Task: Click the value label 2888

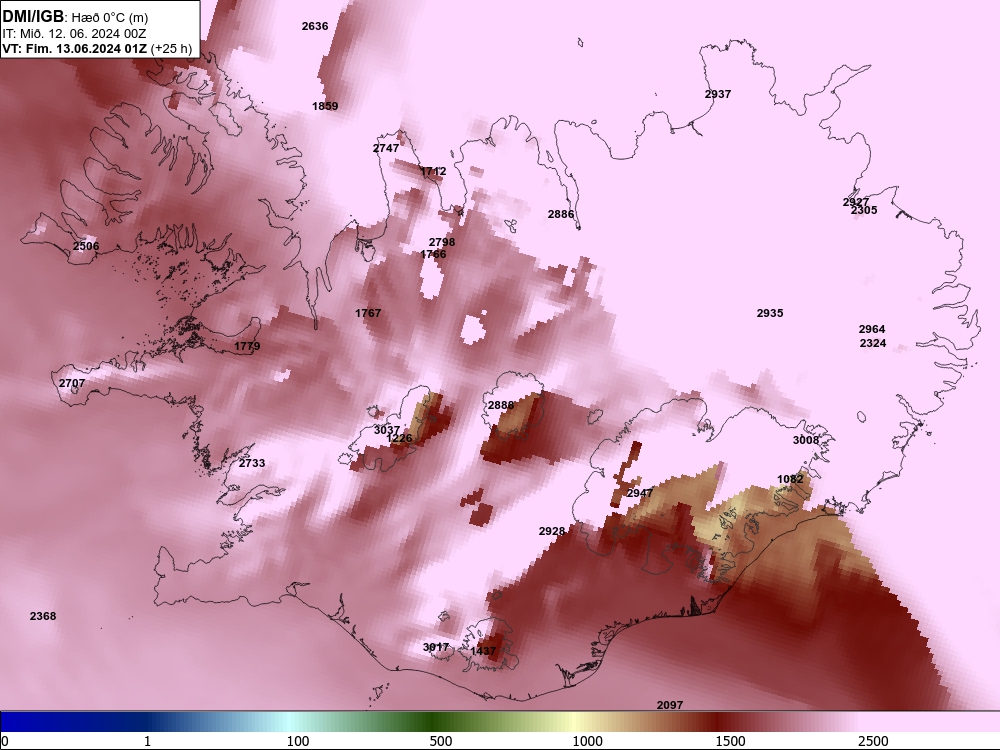Action: (501, 405)
